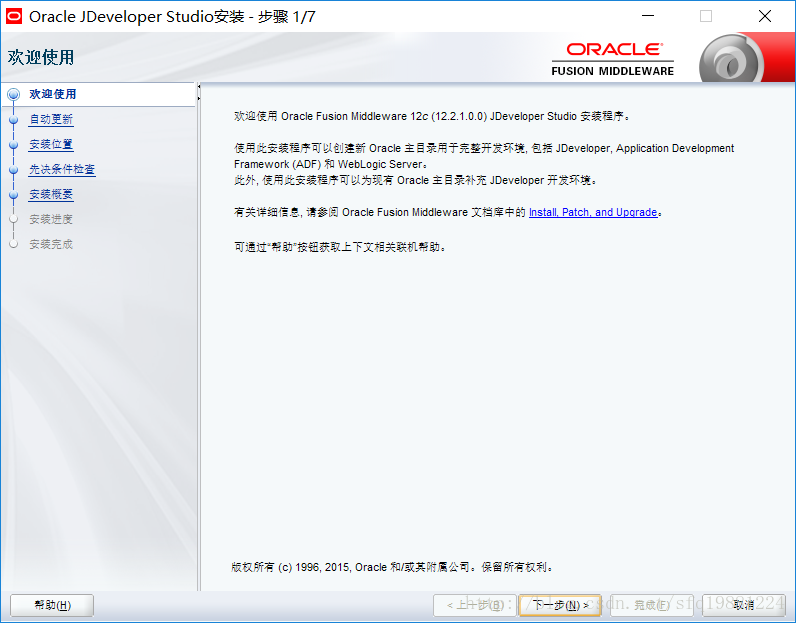Cancel the install with 取消 button
Viewport: 796px width, 623px height.
tap(744, 605)
